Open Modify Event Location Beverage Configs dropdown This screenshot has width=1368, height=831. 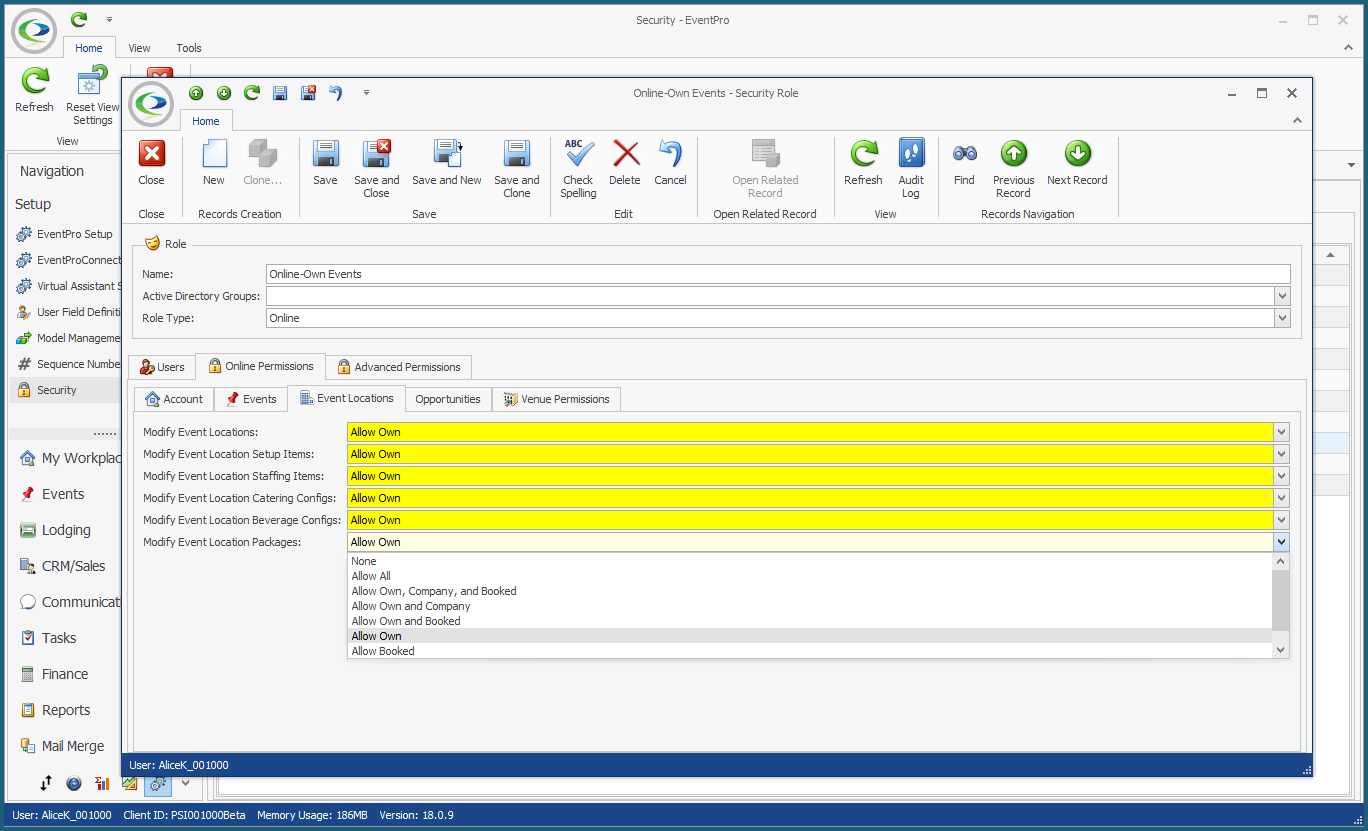click(x=1282, y=520)
